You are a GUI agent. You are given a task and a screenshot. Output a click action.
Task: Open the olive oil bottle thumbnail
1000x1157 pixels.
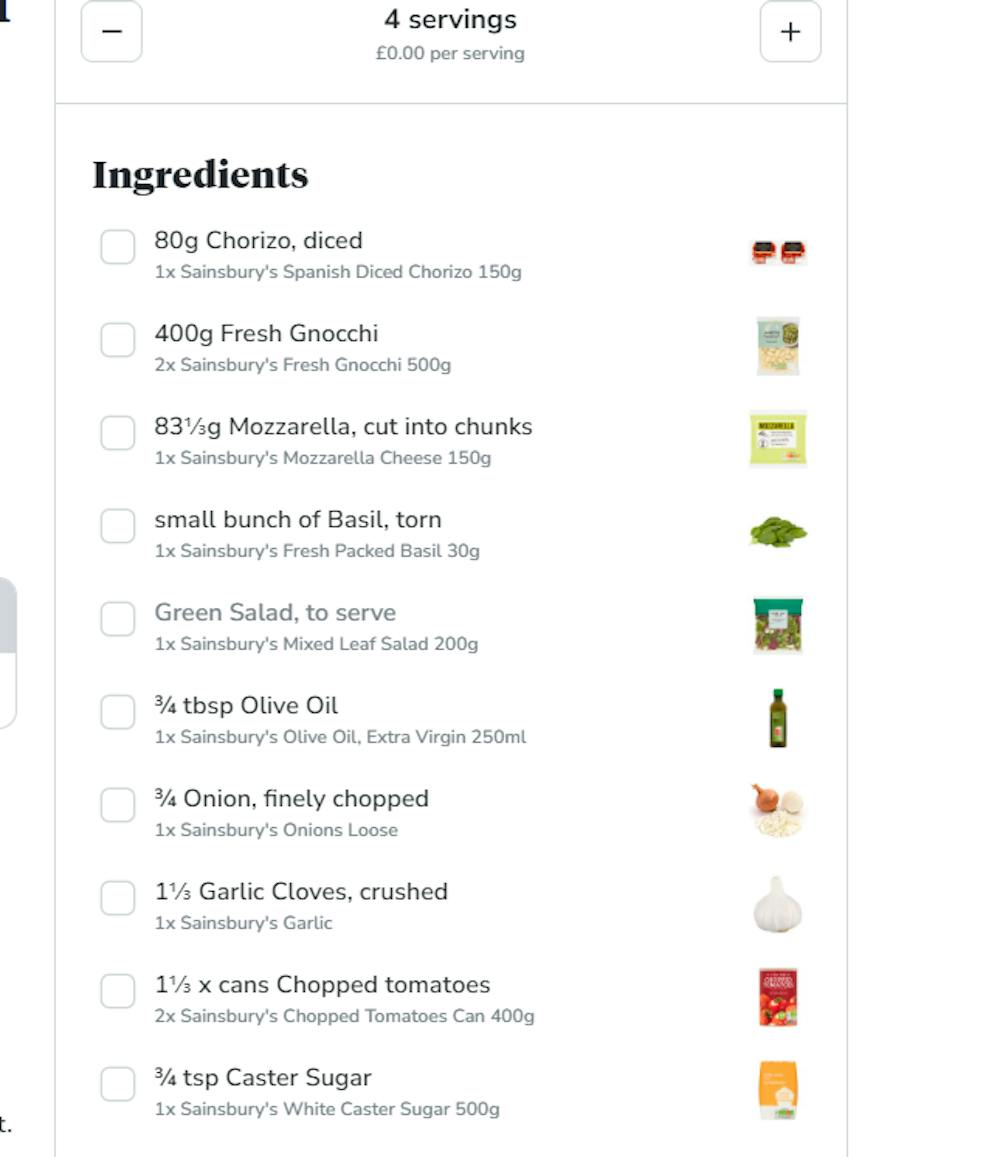[x=778, y=718]
